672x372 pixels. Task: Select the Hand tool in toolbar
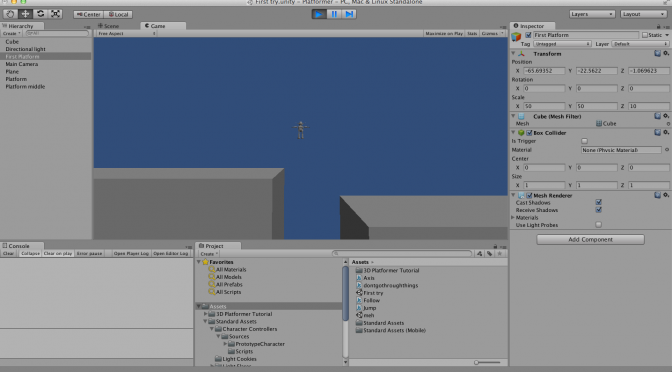[11, 14]
